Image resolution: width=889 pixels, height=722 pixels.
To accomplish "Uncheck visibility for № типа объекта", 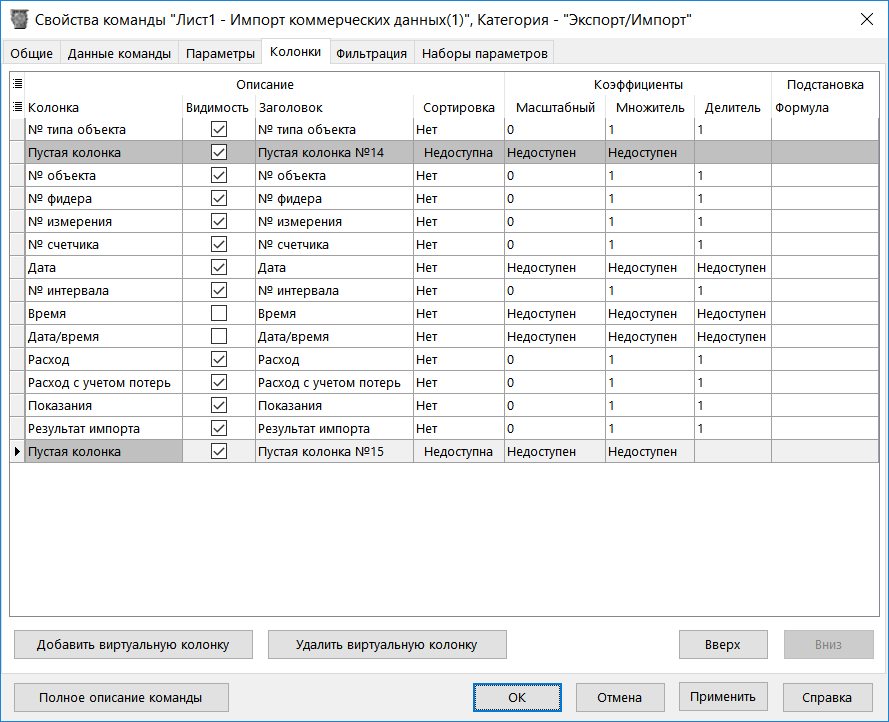I will pos(219,129).
